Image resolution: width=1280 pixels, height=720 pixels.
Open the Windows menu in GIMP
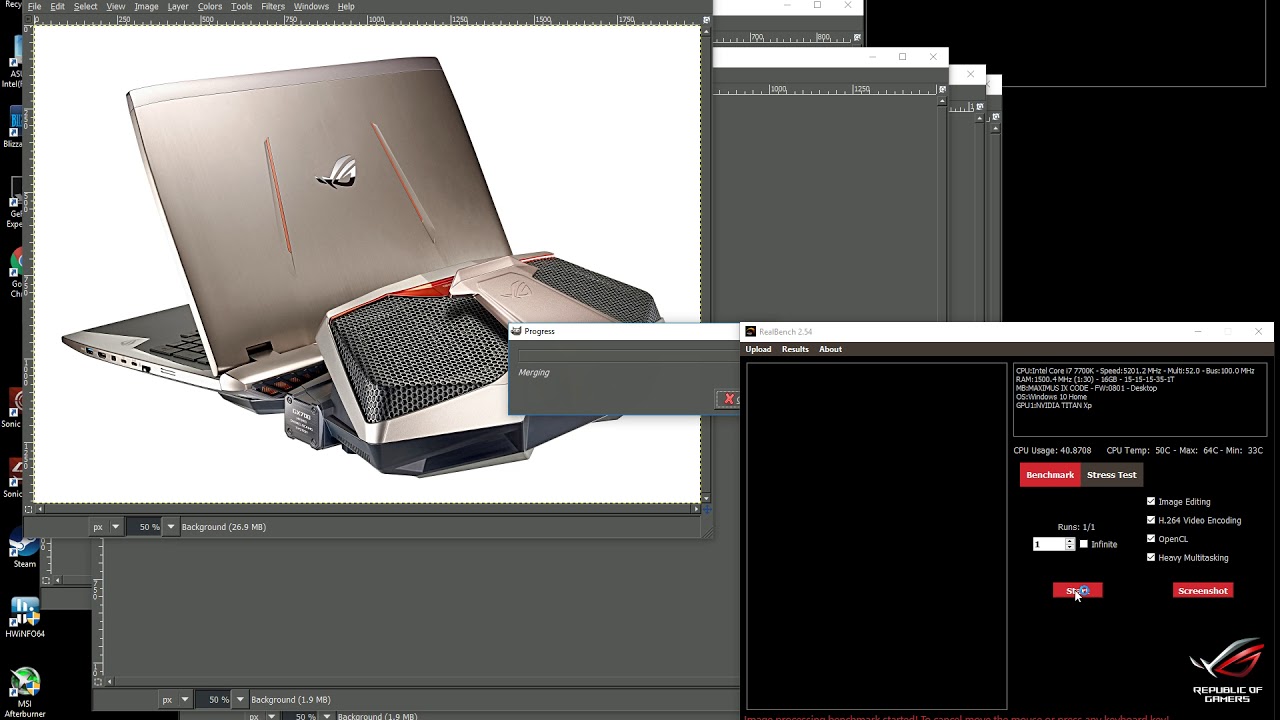coord(311,6)
